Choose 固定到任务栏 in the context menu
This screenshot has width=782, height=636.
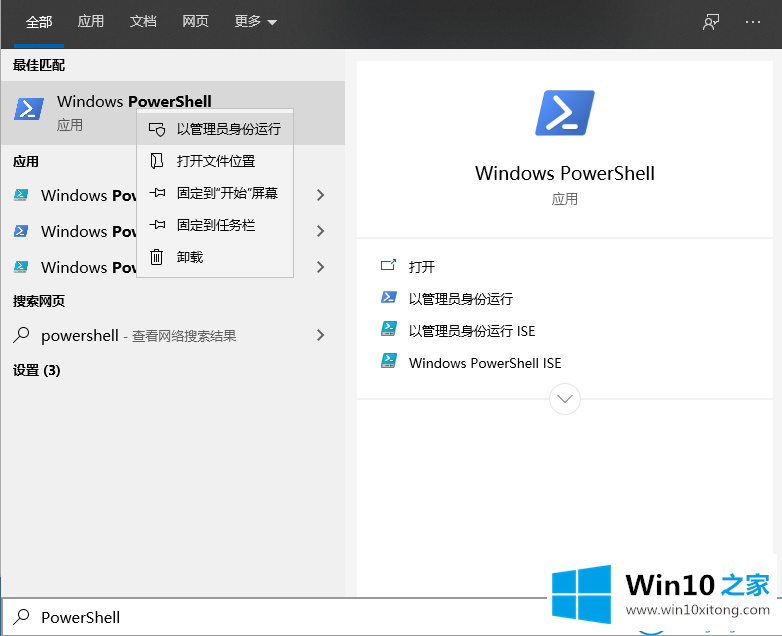click(215, 225)
